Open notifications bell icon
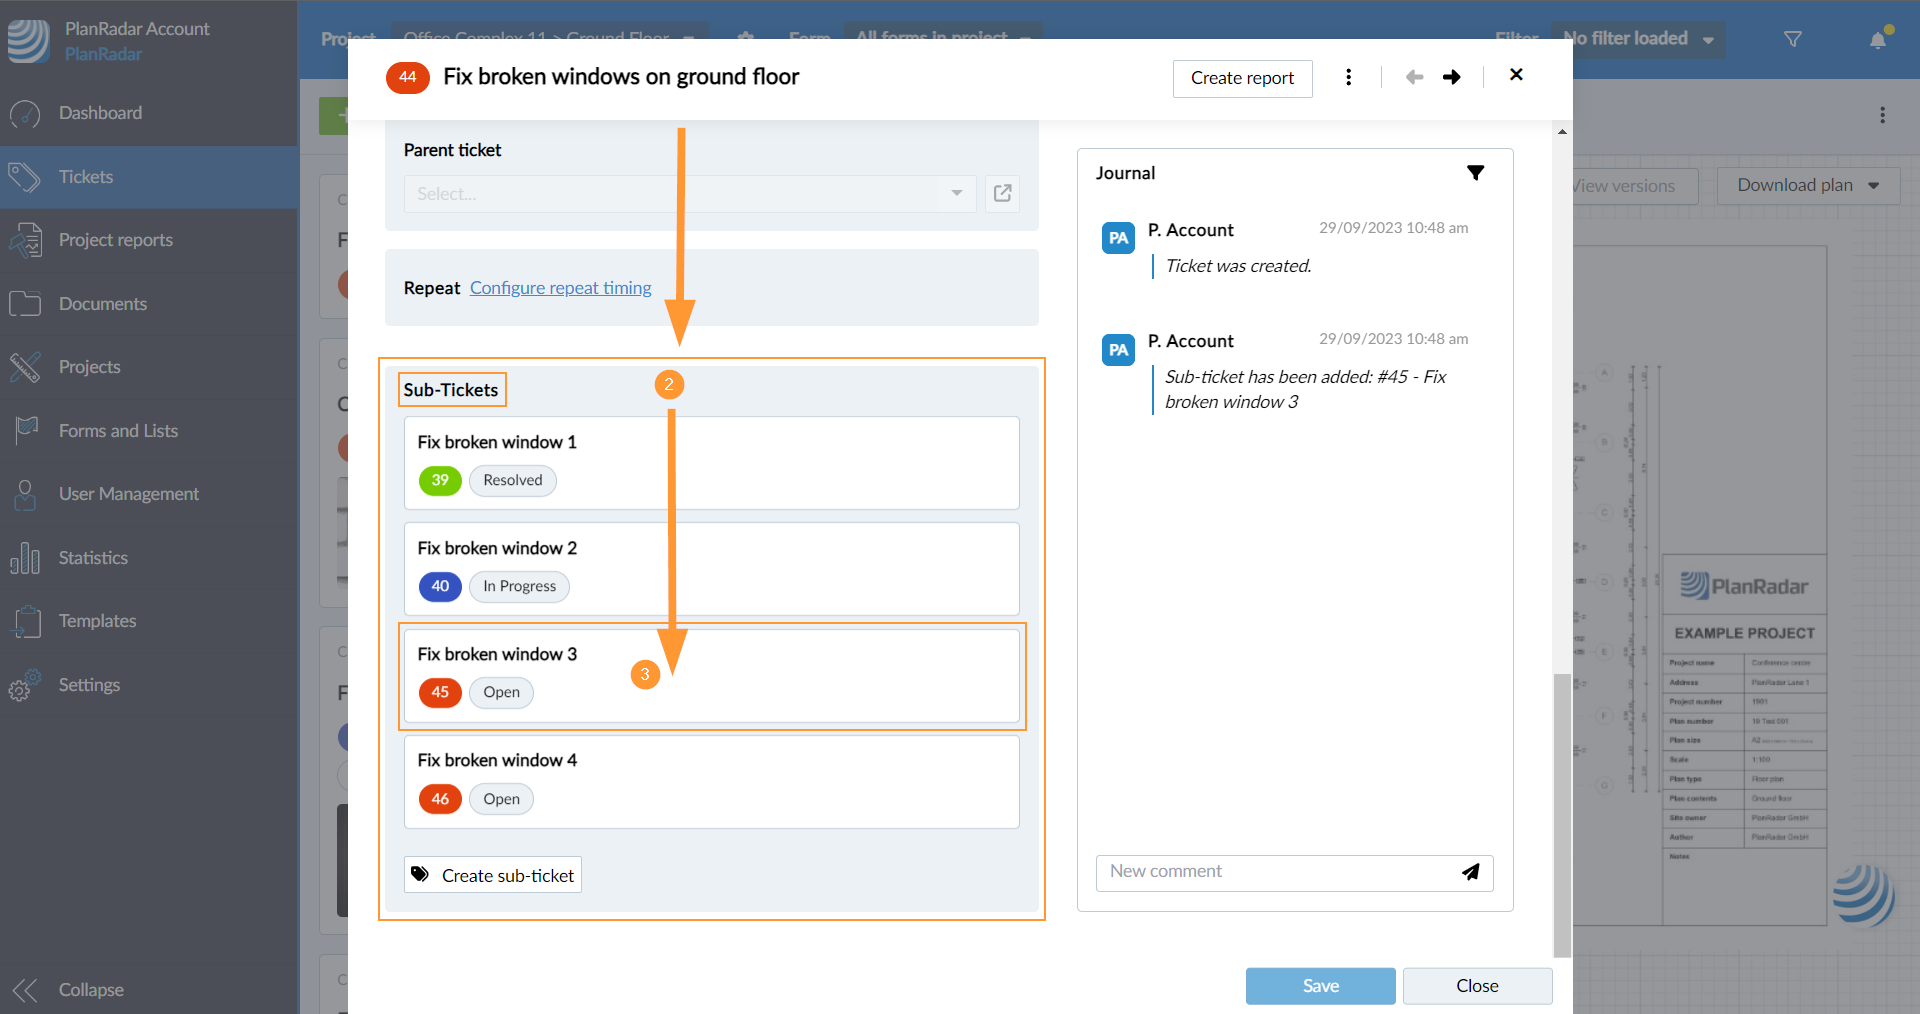The image size is (1920, 1014). click(1877, 39)
